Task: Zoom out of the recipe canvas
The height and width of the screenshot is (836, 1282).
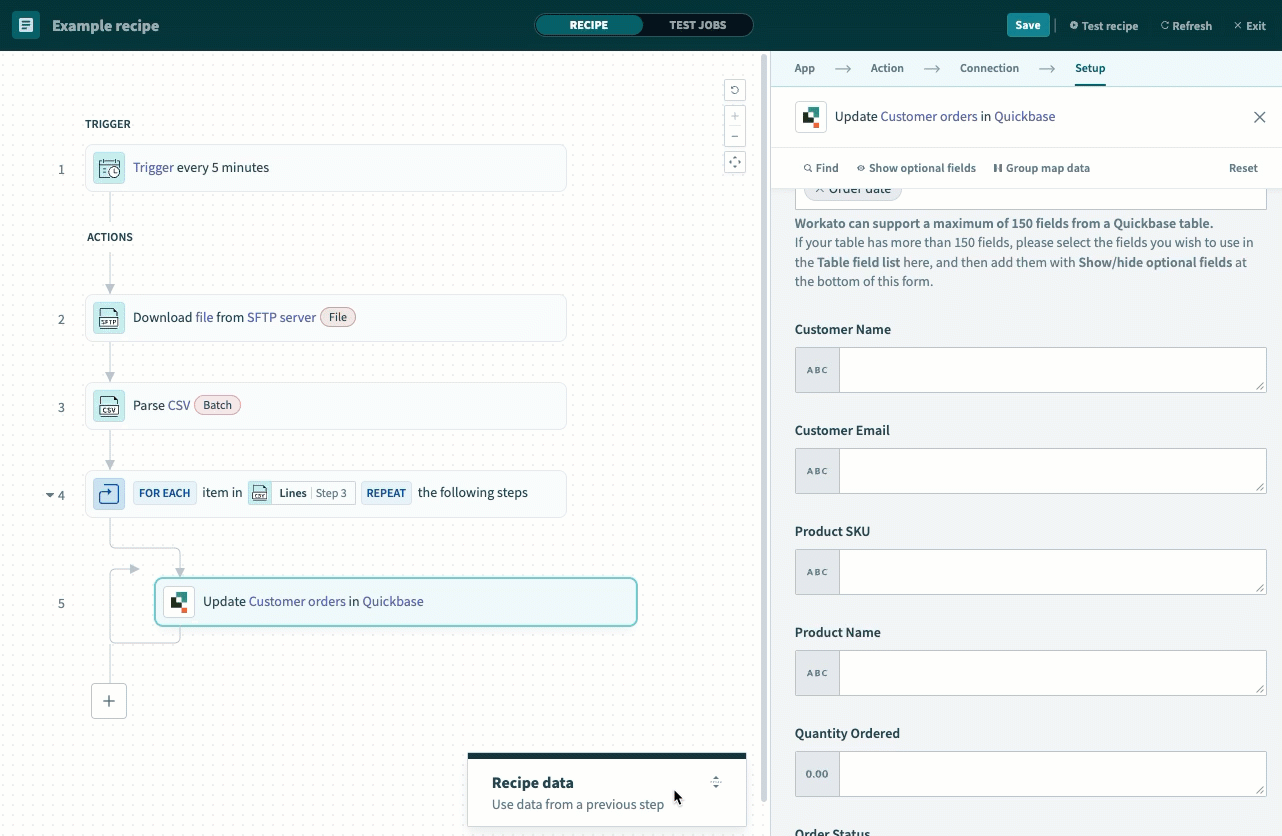Action: point(735,136)
